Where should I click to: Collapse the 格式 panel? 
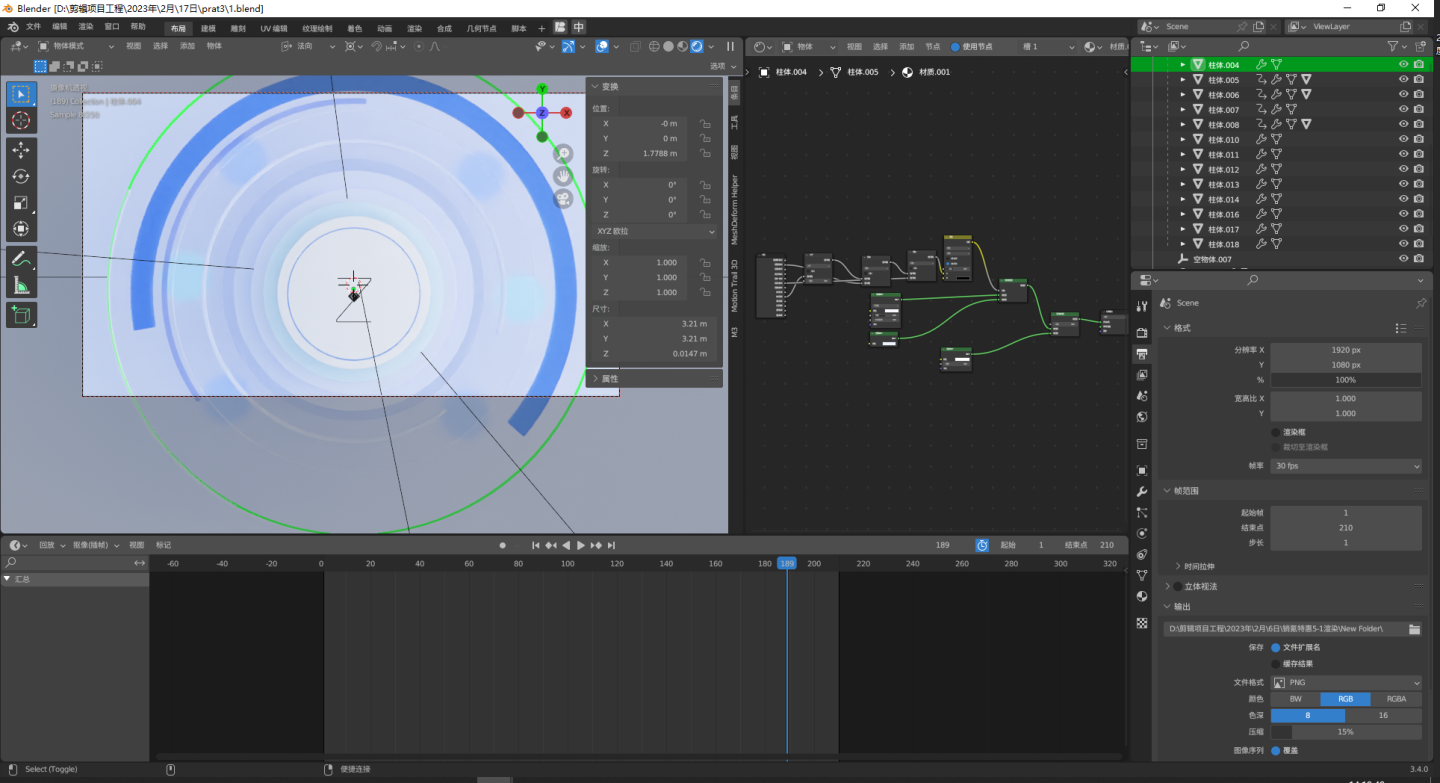tap(1169, 328)
